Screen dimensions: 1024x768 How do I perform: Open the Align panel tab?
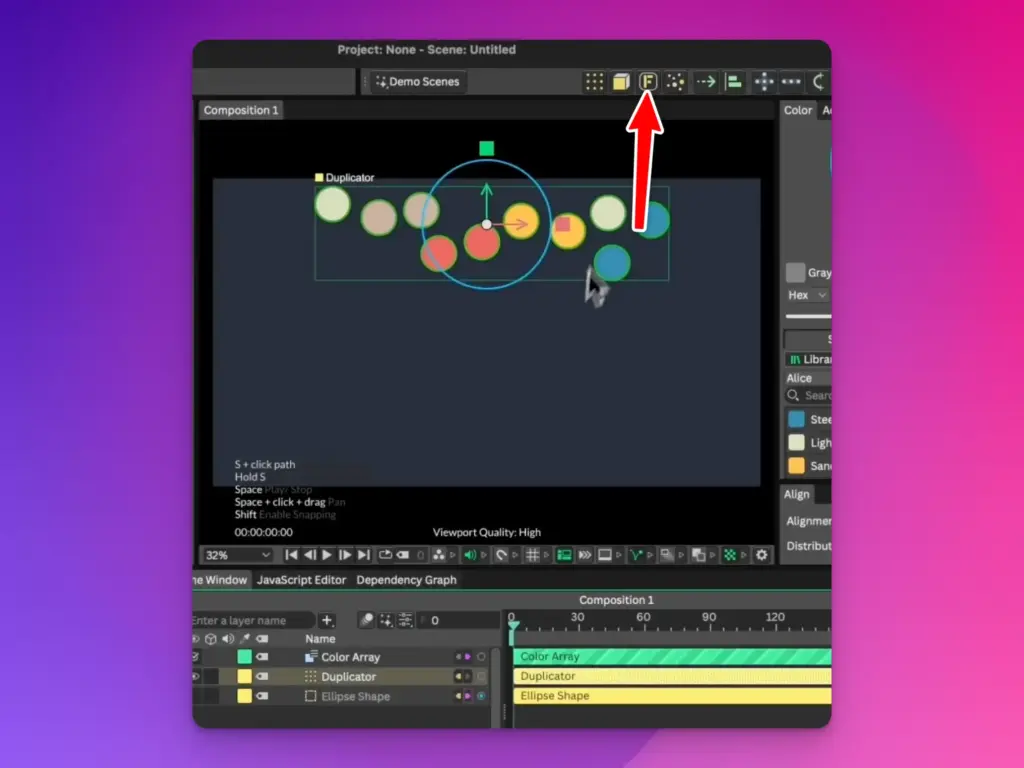(796, 494)
